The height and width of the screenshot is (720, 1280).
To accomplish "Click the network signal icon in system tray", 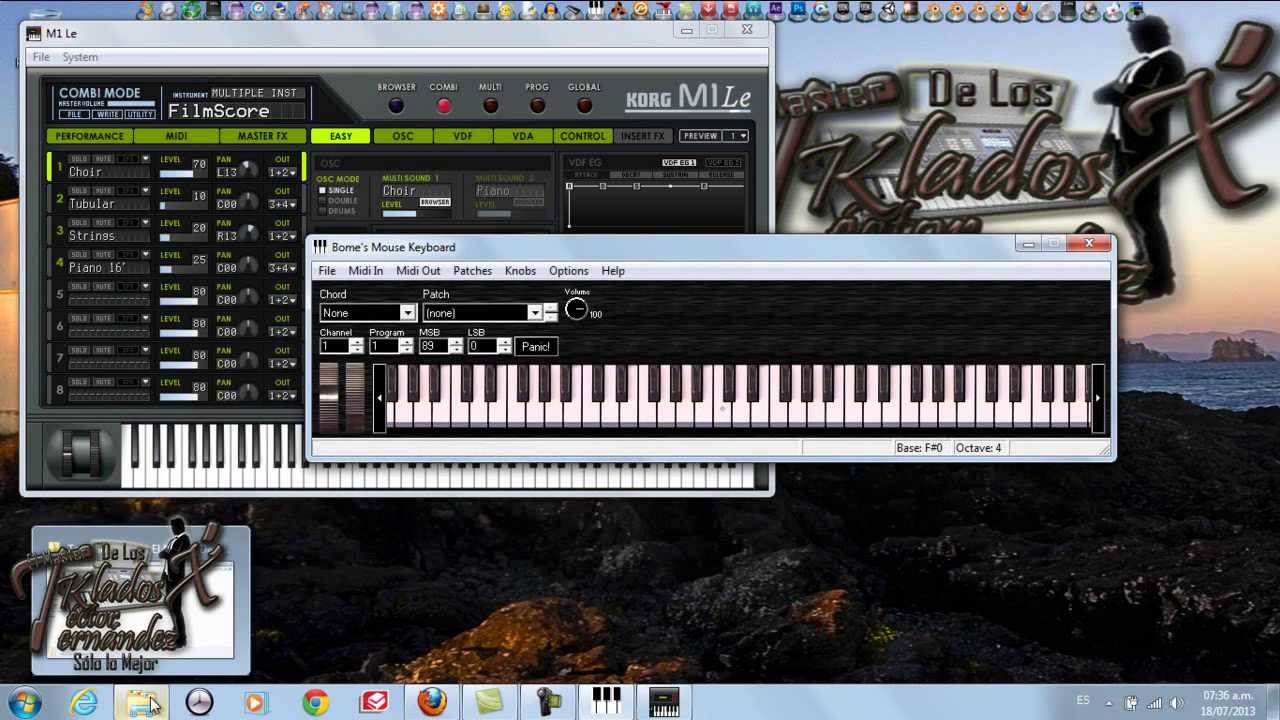I will pyautogui.click(x=1154, y=703).
